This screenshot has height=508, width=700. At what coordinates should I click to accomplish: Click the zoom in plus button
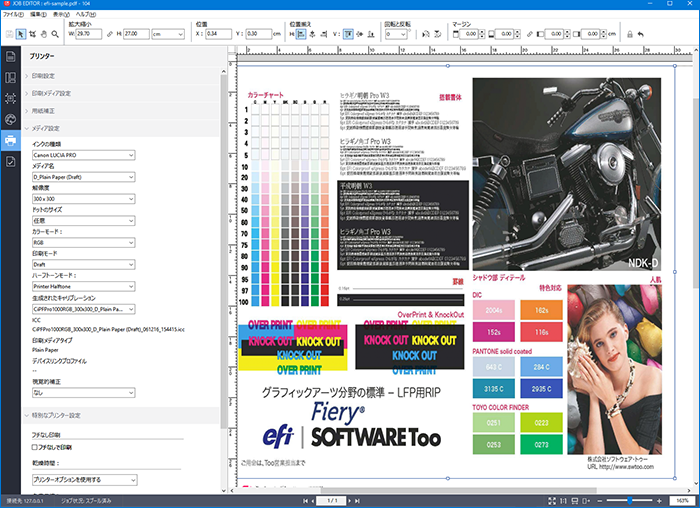[x=659, y=501]
